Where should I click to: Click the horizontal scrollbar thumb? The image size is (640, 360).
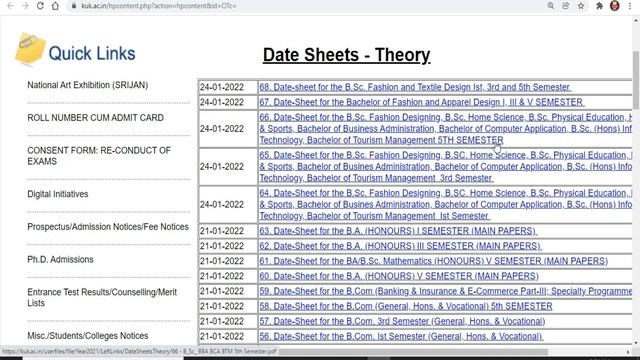coord(413,352)
